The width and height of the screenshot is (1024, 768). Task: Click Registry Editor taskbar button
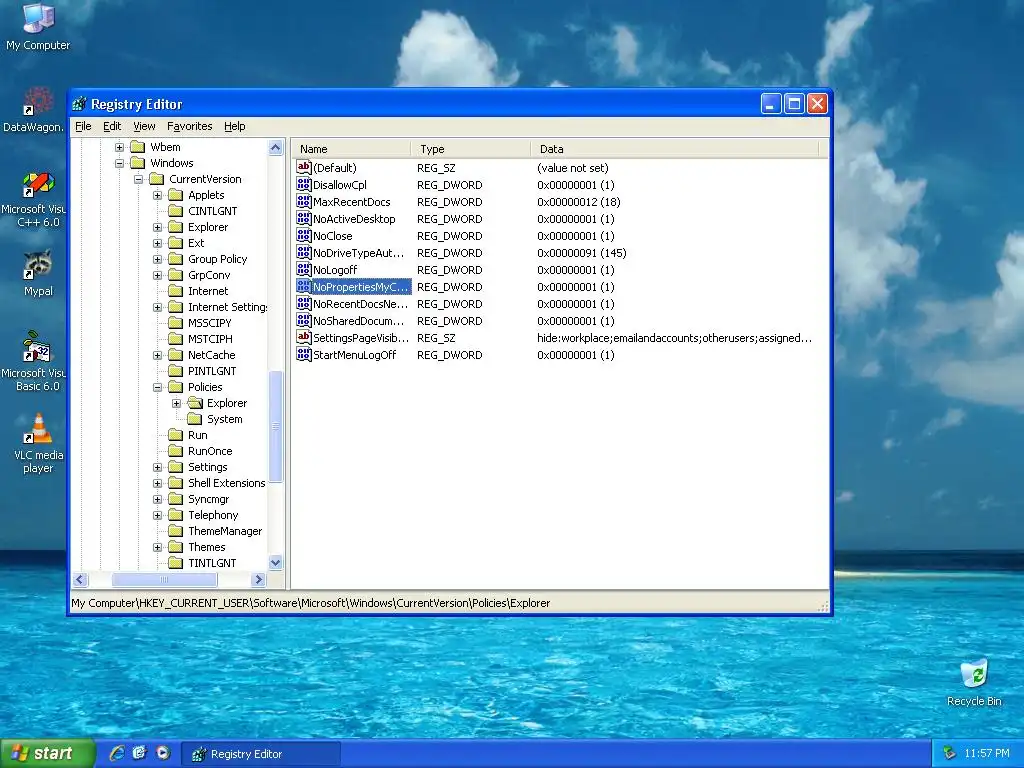(x=260, y=754)
